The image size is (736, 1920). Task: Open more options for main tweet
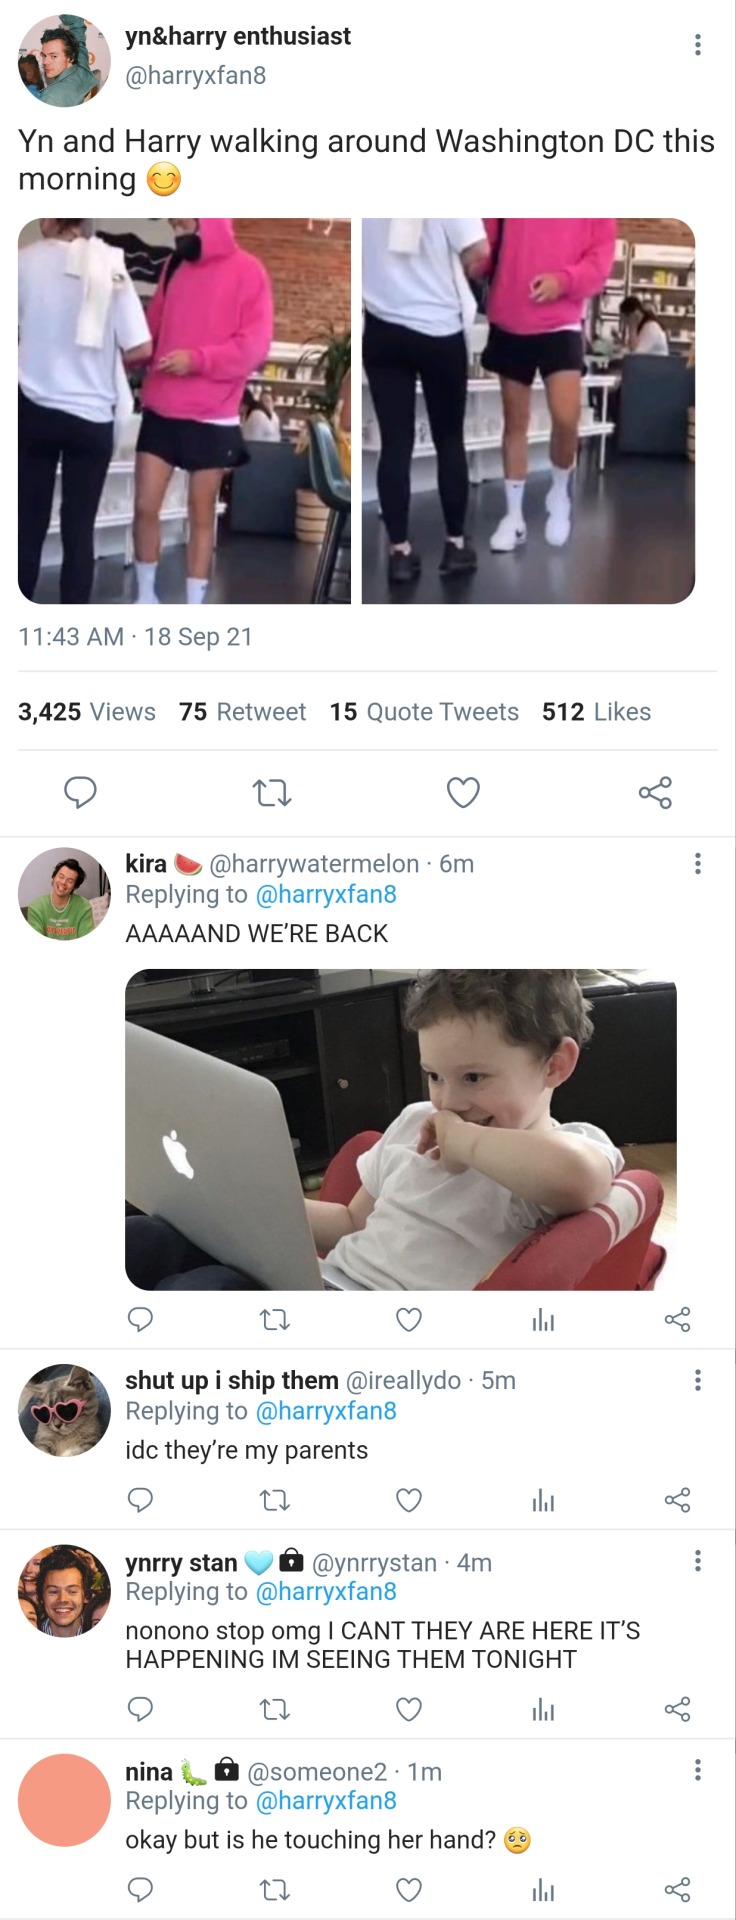pos(697,45)
